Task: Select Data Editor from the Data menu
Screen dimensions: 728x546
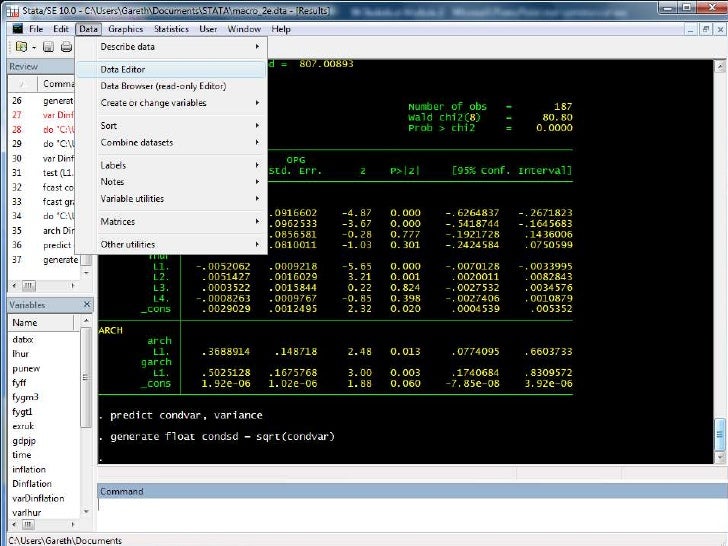Action: (x=123, y=70)
